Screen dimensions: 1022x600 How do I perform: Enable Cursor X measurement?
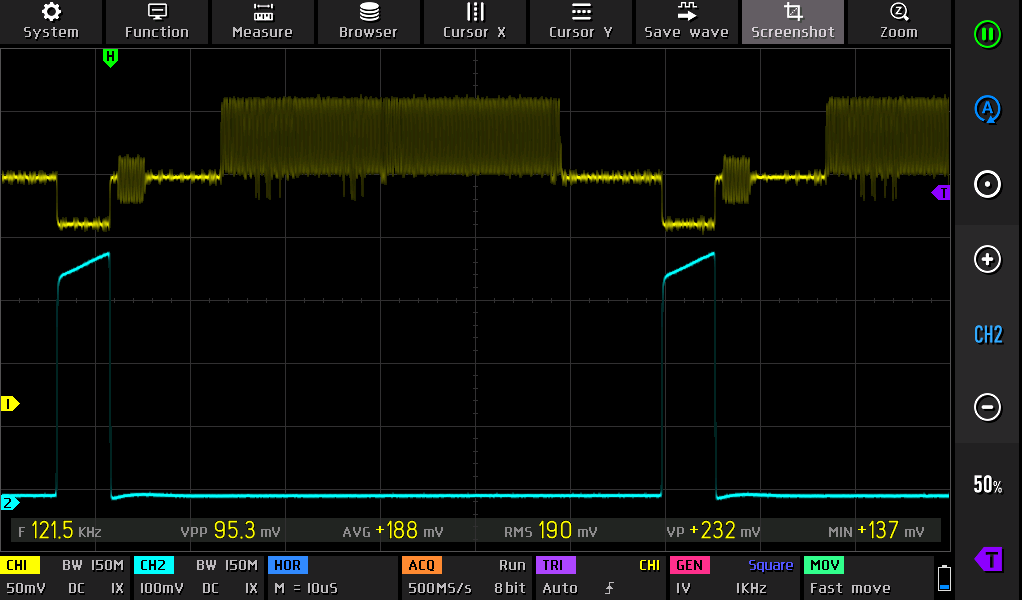pos(474,21)
